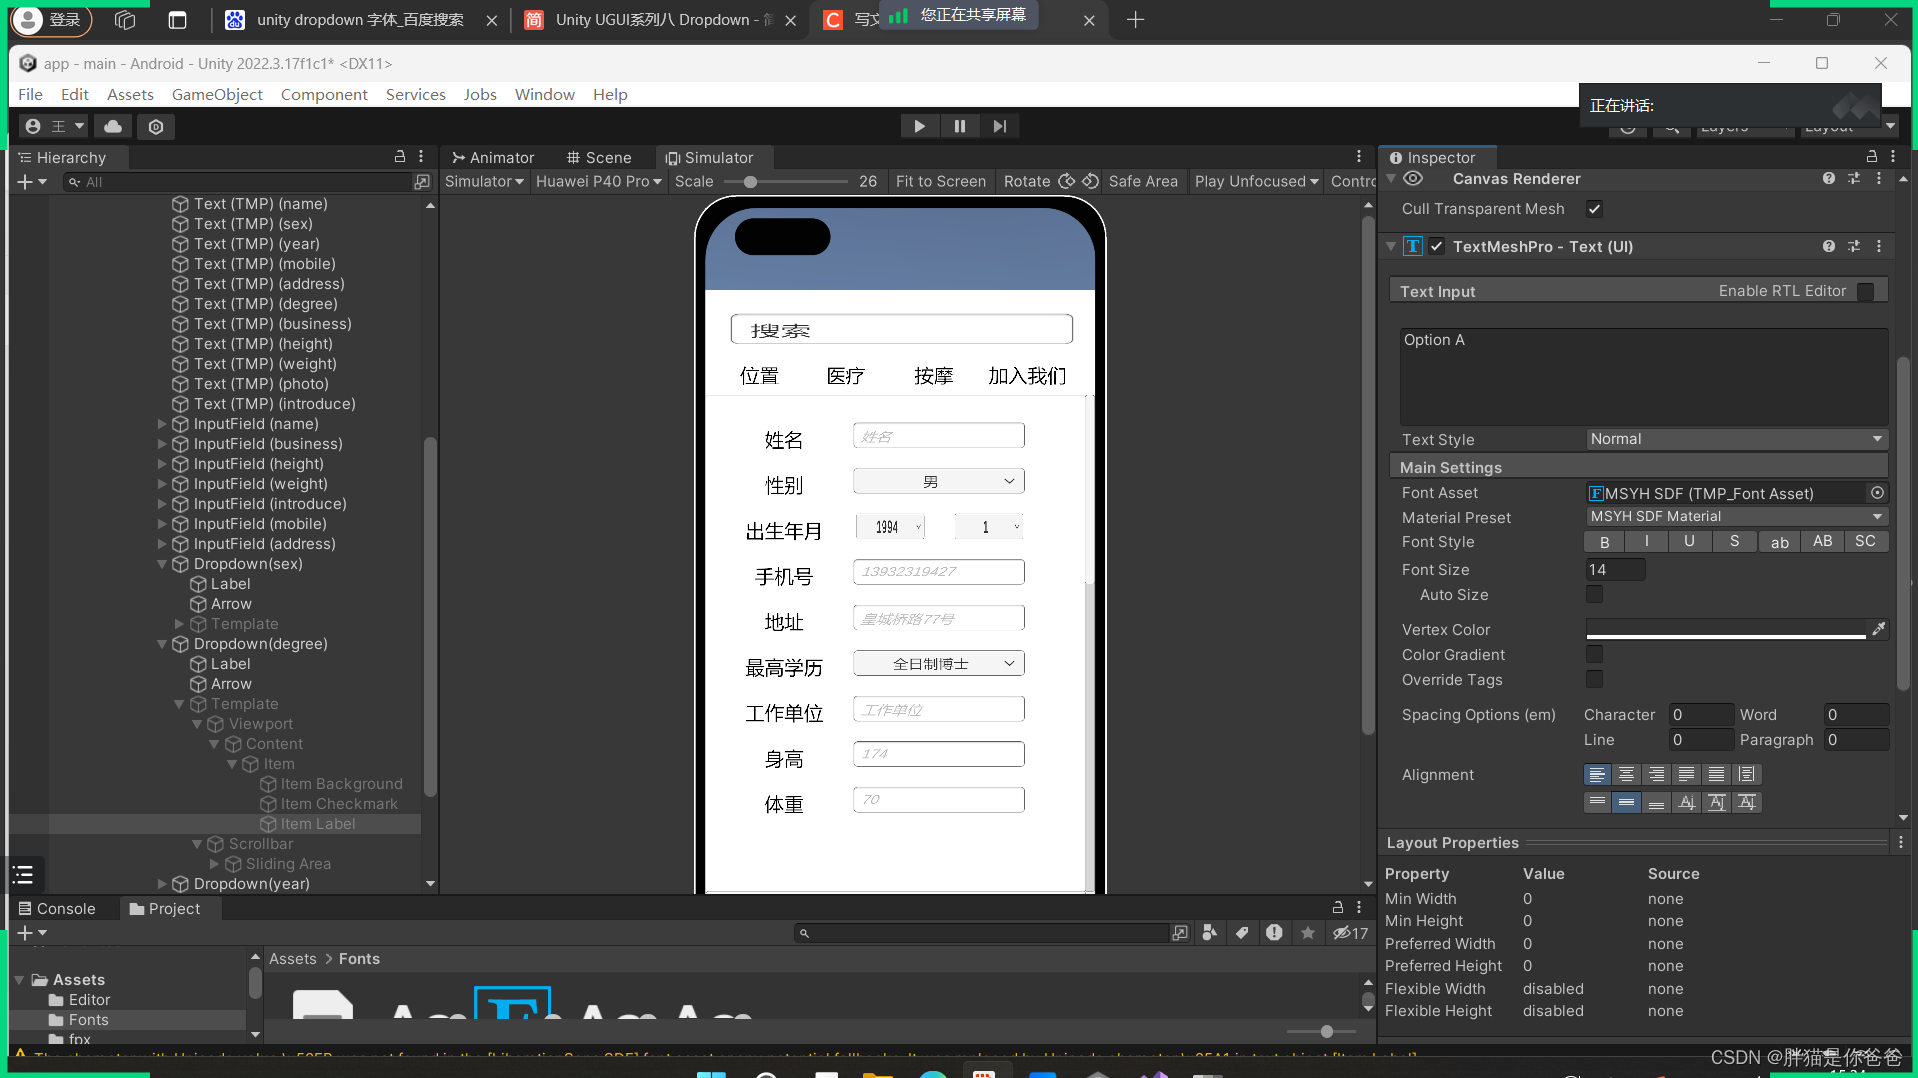This screenshot has width=1918, height=1078.
Task: Open the GameObject menu
Action: (217, 94)
